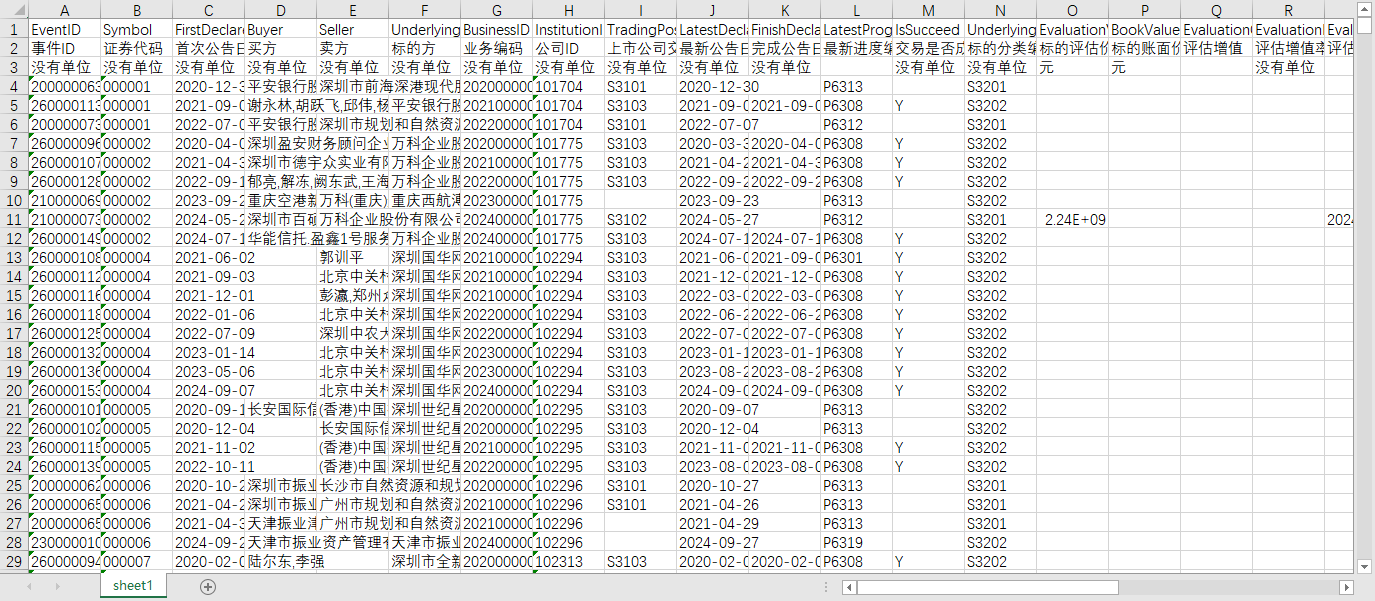Screen dimensions: 1375x601
Task: Select the Y cell in row 29
Action: [x=928, y=561]
